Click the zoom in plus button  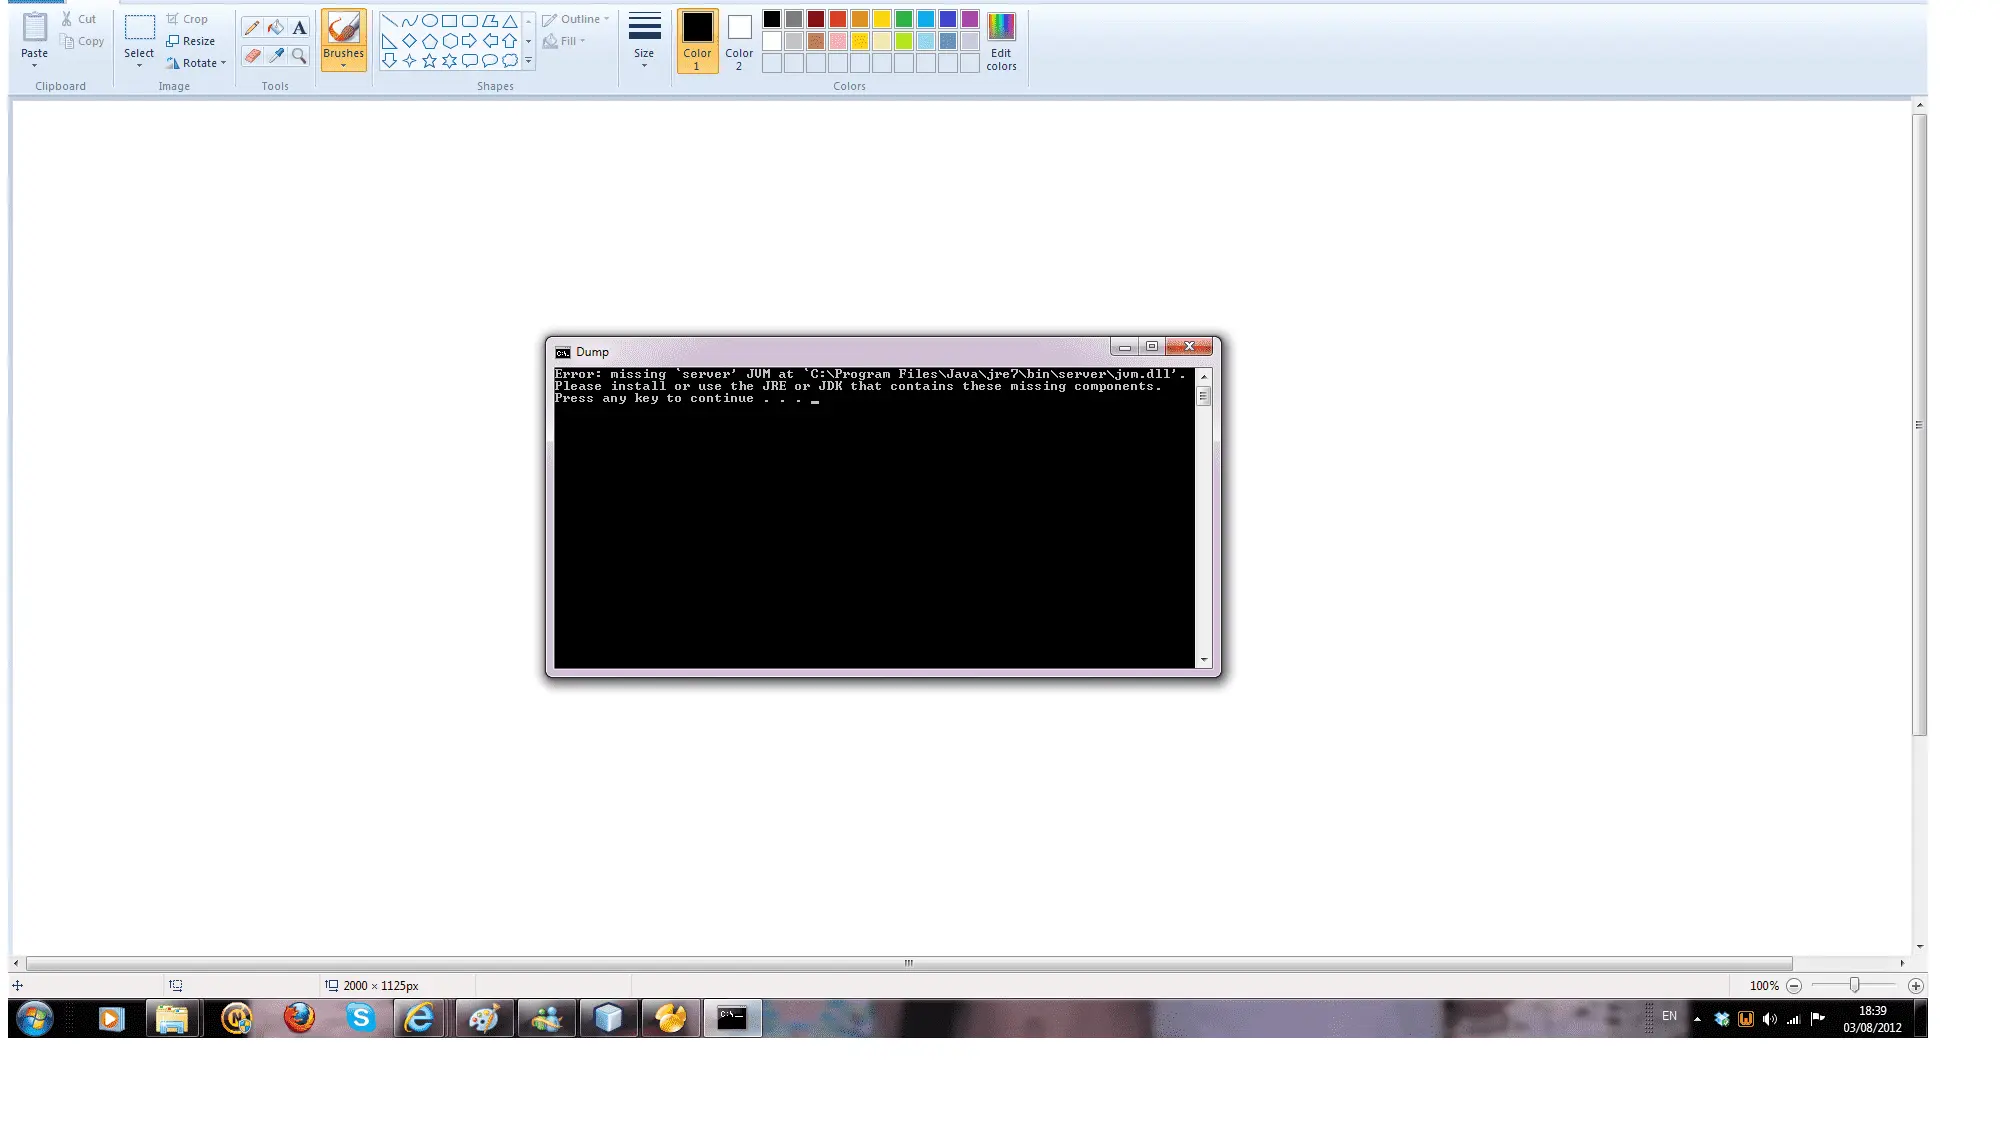(x=1916, y=986)
